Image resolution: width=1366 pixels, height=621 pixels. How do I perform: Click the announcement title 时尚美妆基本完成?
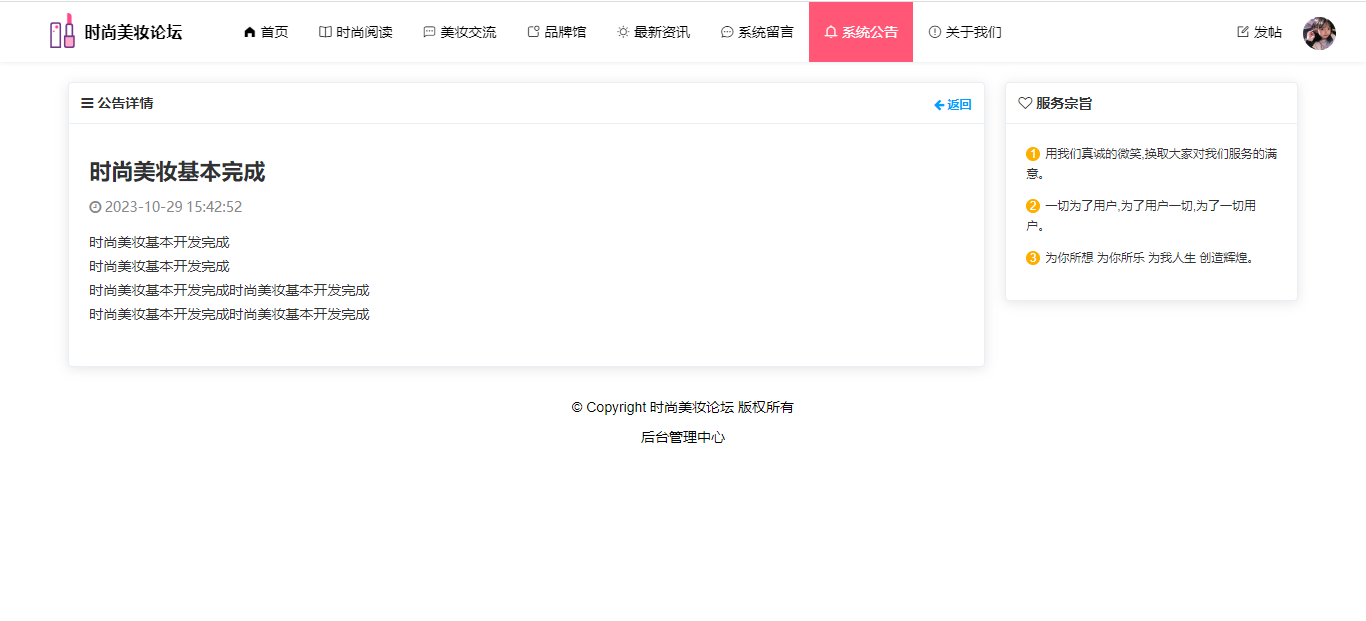coord(177,172)
